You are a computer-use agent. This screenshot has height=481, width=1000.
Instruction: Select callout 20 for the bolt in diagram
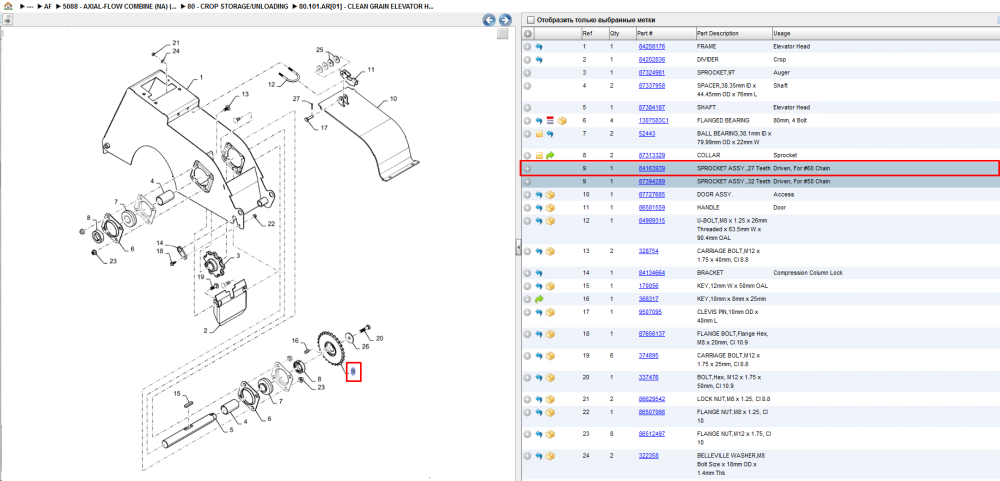[379, 338]
